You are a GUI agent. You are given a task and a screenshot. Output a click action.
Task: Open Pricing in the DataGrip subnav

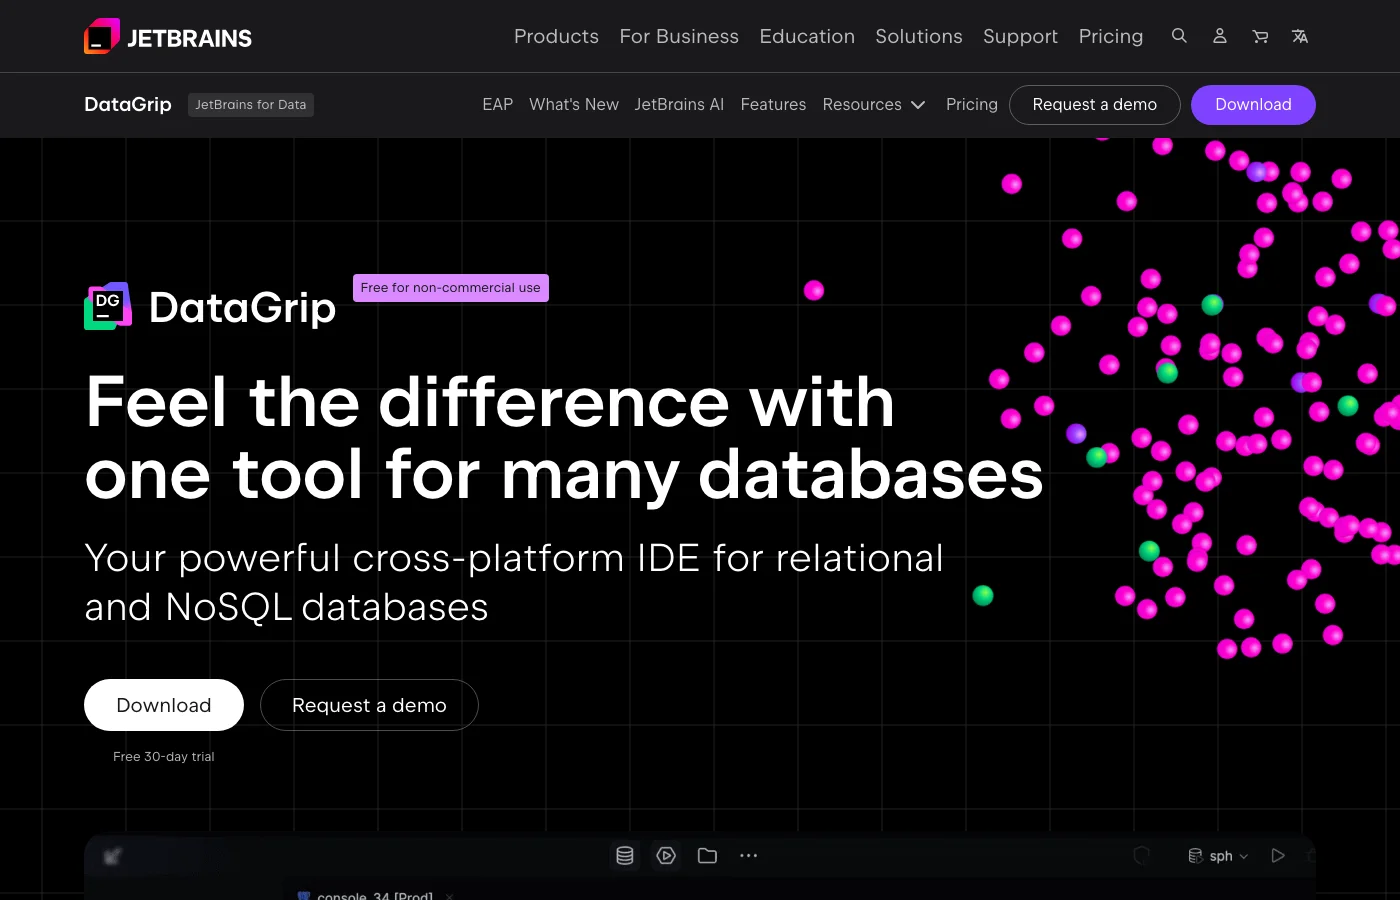(x=972, y=104)
